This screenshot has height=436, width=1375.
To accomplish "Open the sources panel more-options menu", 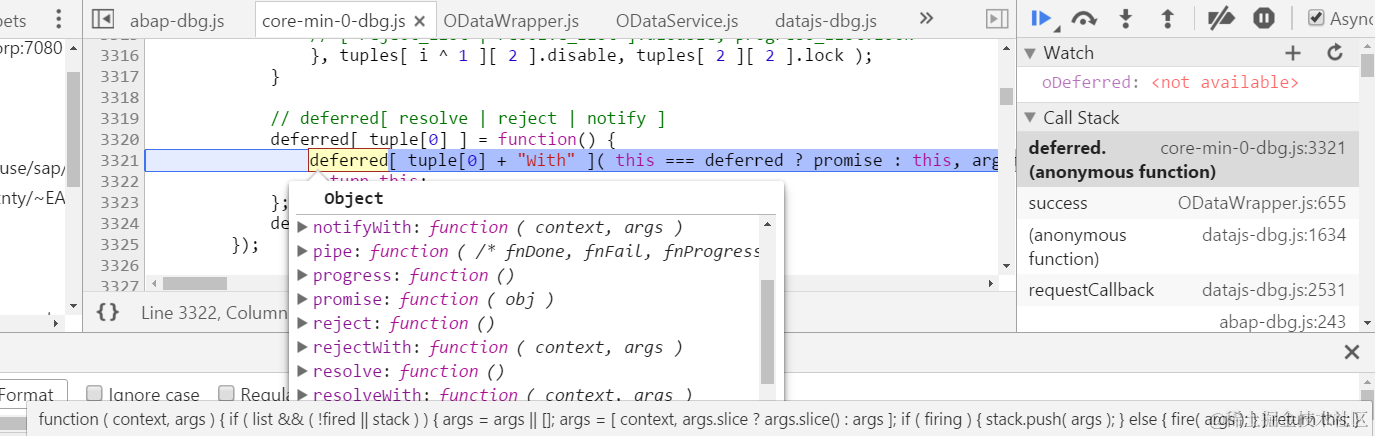I will 58,19.
